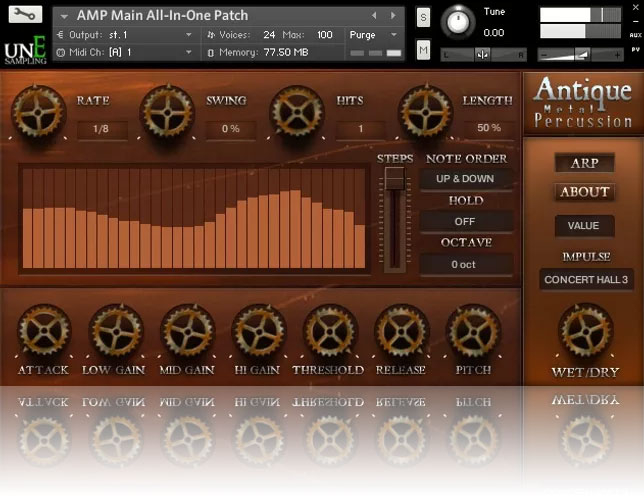Click the last step sequencer bar

pyautogui.click(x=360, y=247)
